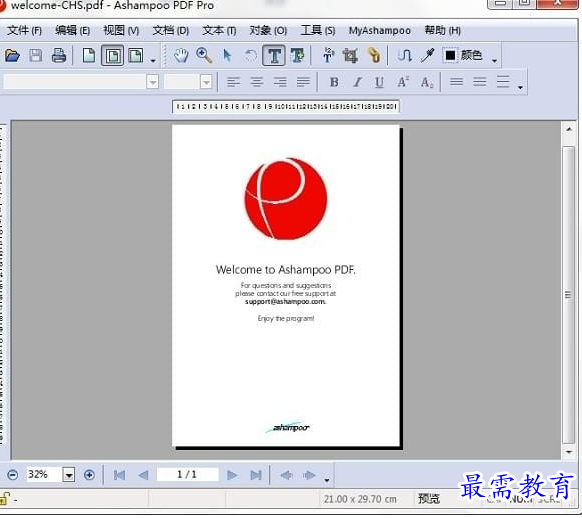Open the 文本 (T) menu
The height and width of the screenshot is (518, 582).
click(219, 30)
